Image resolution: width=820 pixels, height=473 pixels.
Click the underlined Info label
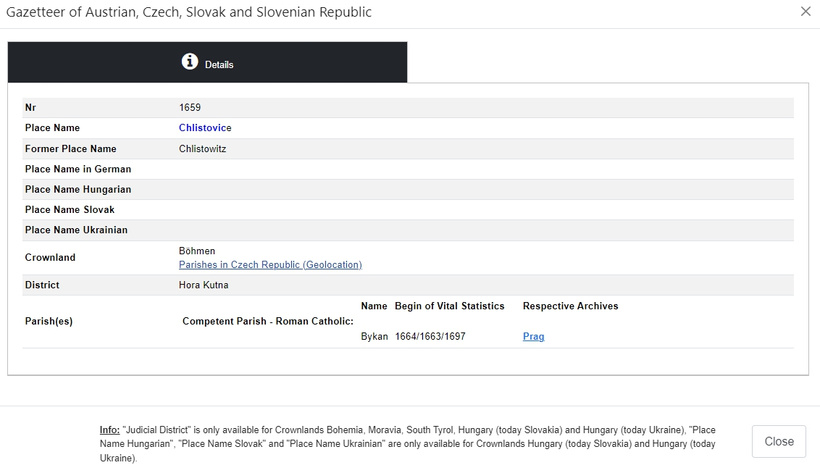point(110,430)
